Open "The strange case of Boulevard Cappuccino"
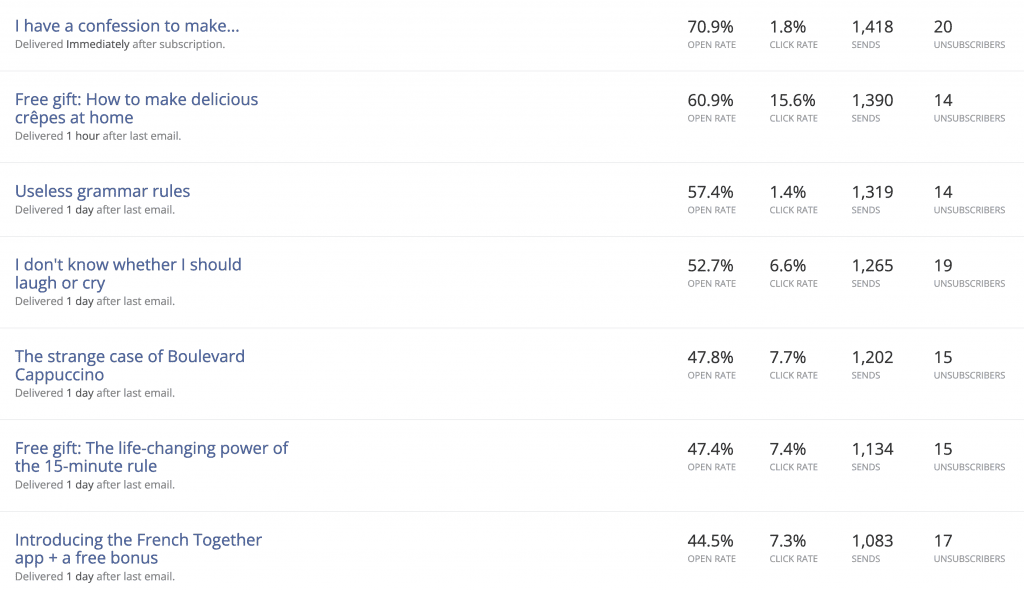The height and width of the screenshot is (590, 1024). pyautogui.click(x=130, y=365)
